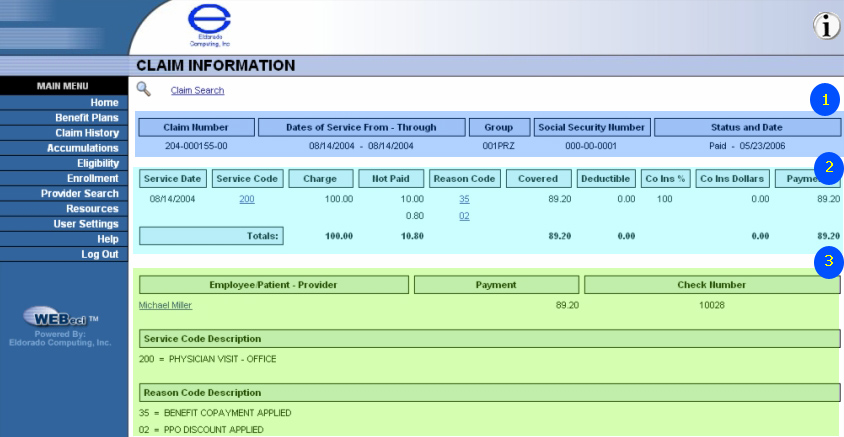Viewport: 844px width, 437px height.
Task: Select Eligibility menu item
Action: (x=98, y=163)
